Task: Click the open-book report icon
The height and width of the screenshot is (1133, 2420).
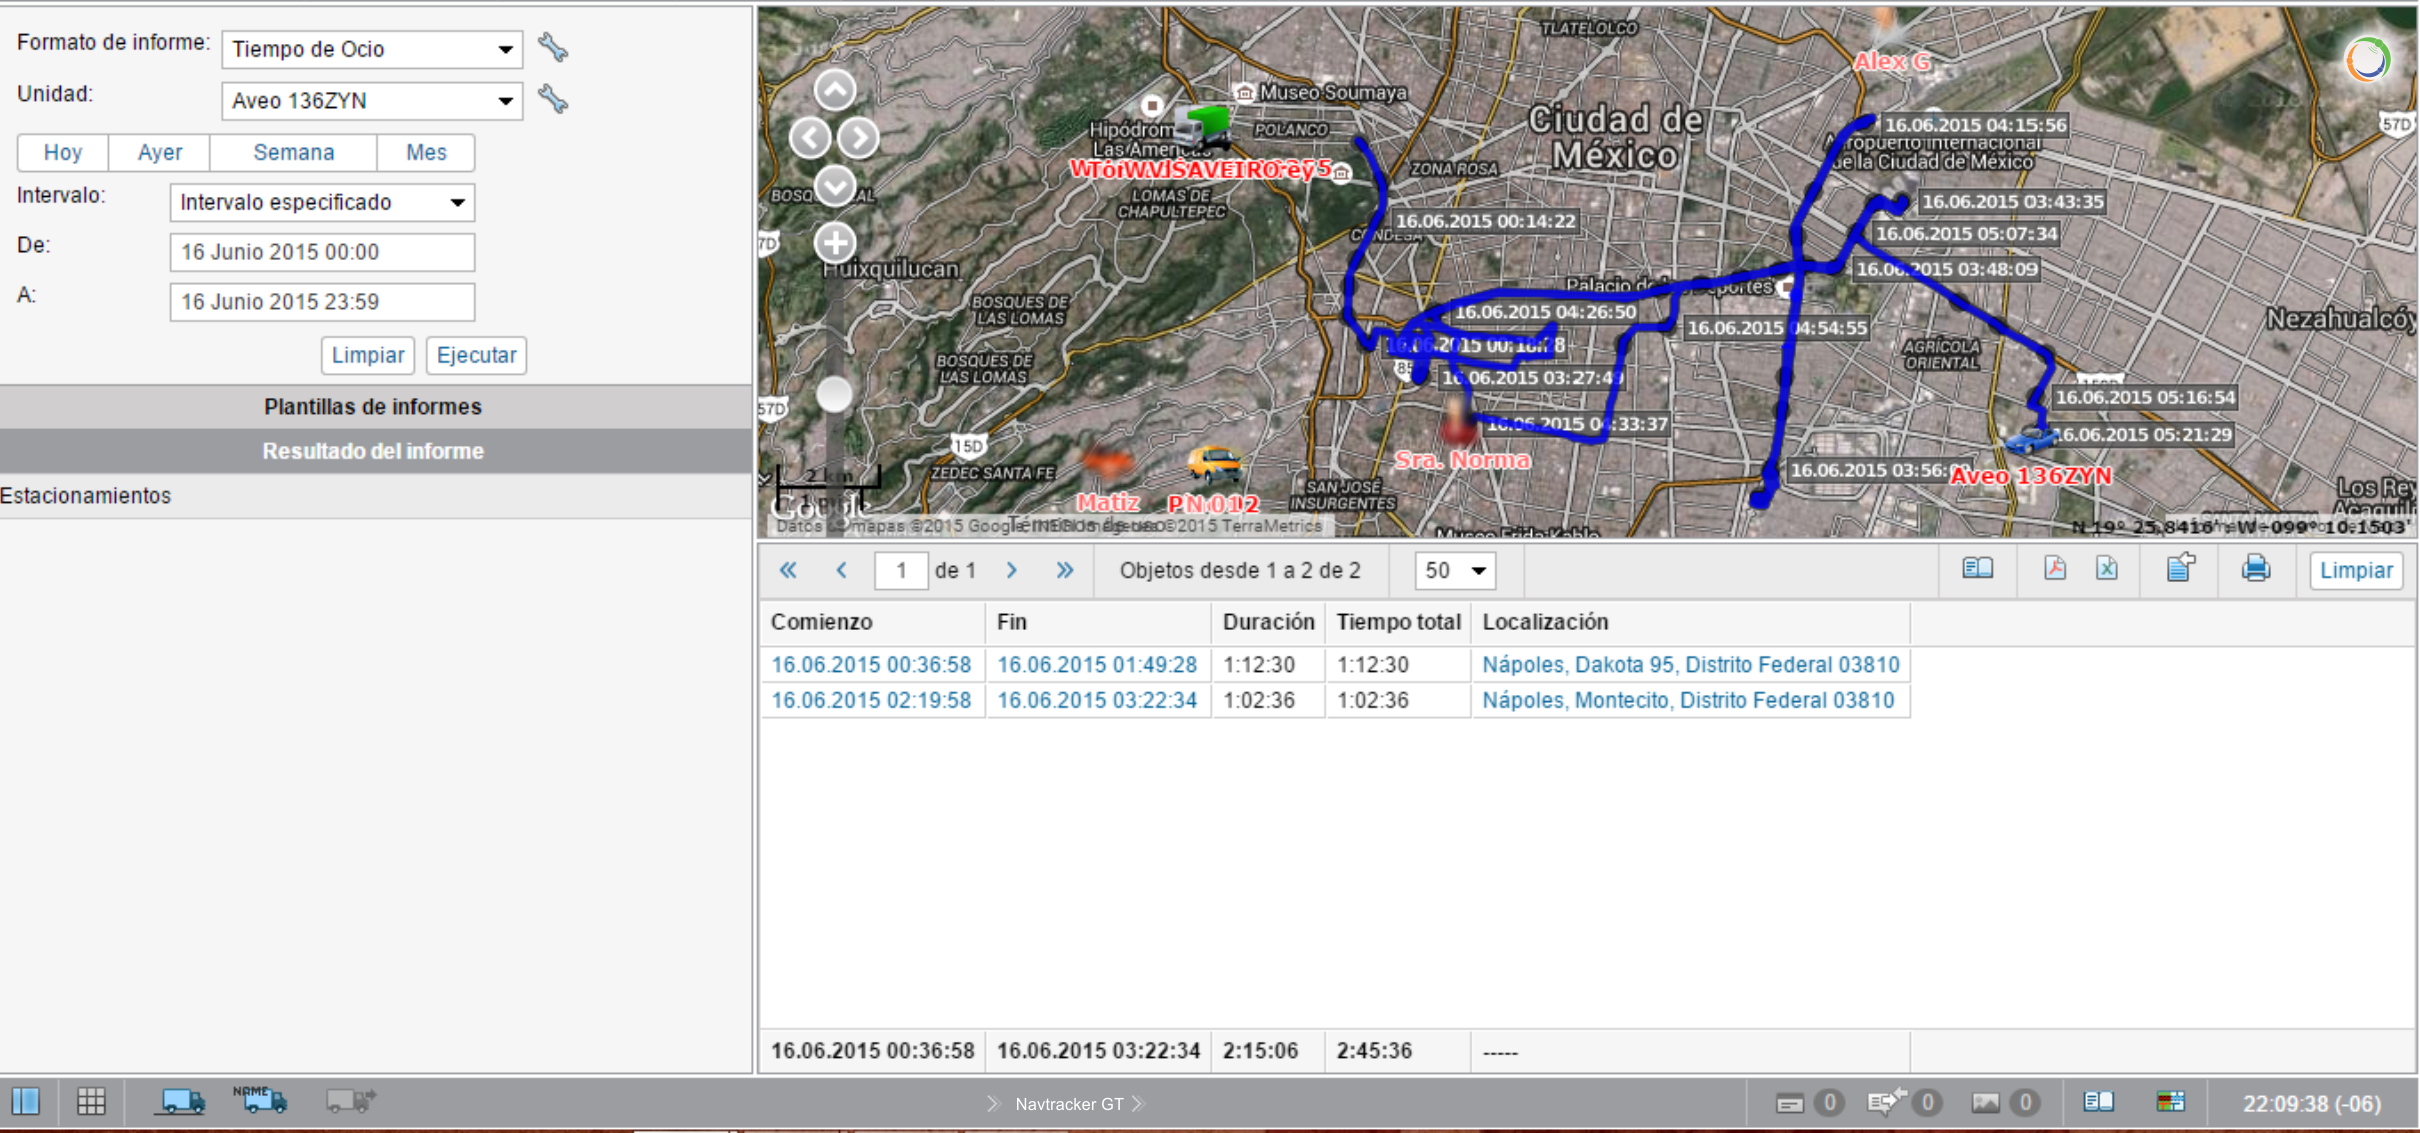Action: pos(1977,569)
